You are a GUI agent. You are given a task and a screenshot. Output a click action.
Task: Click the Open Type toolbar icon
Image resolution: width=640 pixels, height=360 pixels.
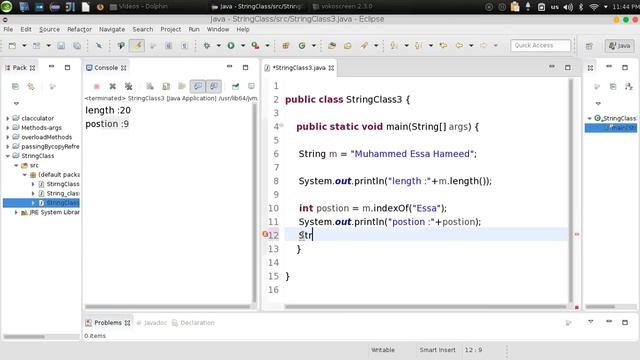[332, 46]
